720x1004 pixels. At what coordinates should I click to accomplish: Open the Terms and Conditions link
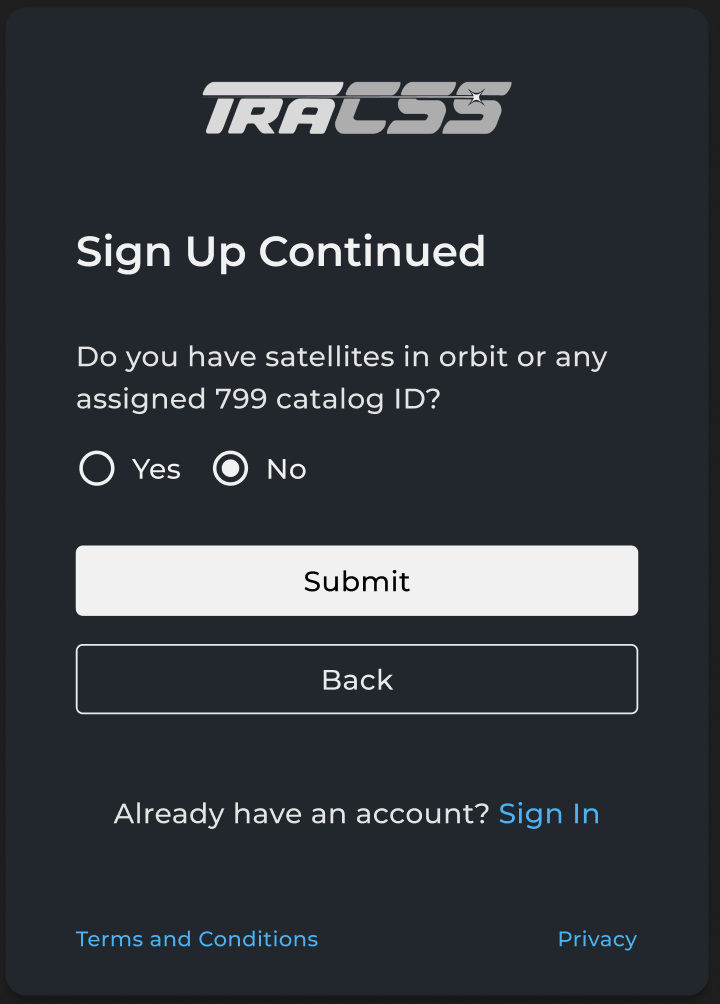[x=197, y=939]
